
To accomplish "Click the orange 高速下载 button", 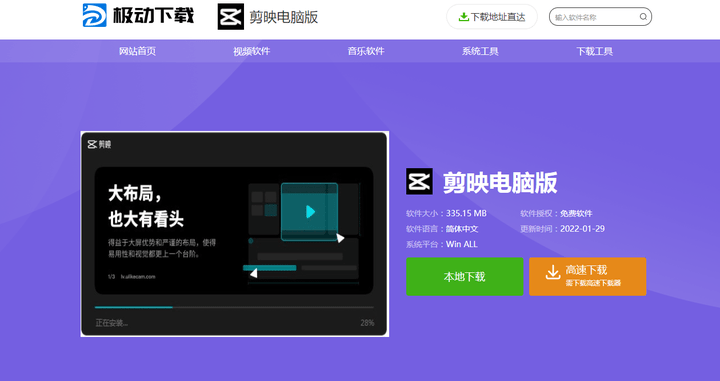I will click(x=588, y=276).
